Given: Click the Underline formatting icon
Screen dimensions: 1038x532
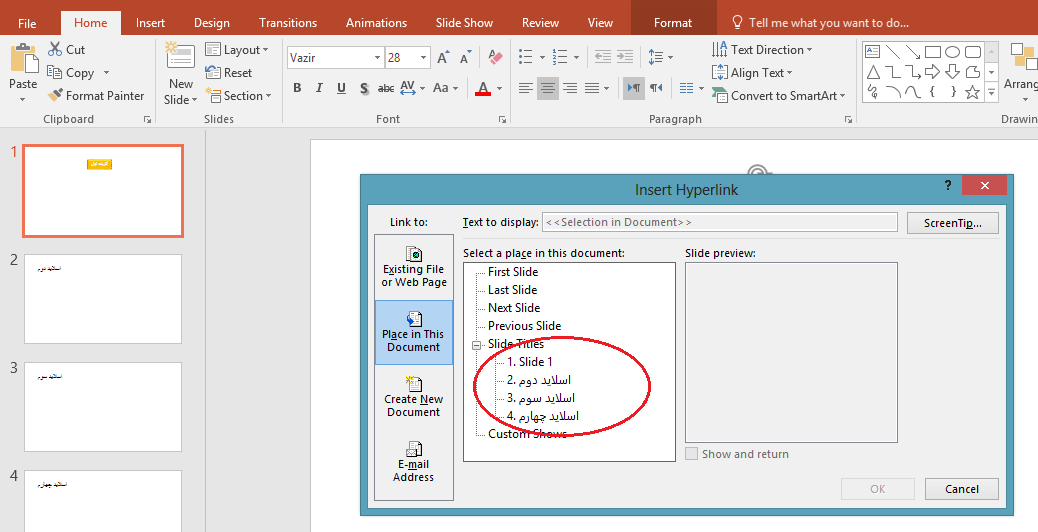Looking at the screenshot, I should coord(341,89).
